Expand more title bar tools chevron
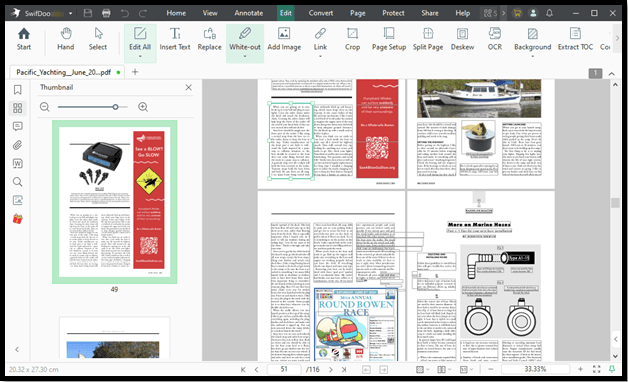 [x=503, y=13]
